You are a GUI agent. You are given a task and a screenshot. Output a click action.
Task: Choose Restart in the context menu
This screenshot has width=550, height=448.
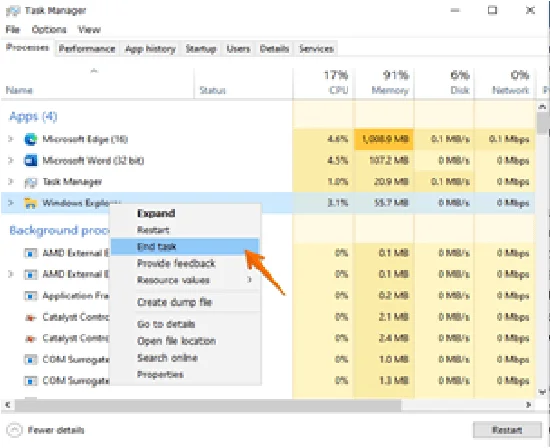point(186,230)
